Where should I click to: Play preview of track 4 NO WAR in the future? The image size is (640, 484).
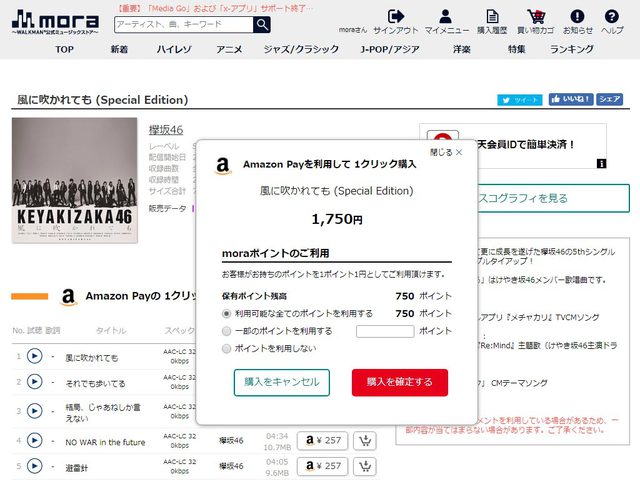[34, 440]
